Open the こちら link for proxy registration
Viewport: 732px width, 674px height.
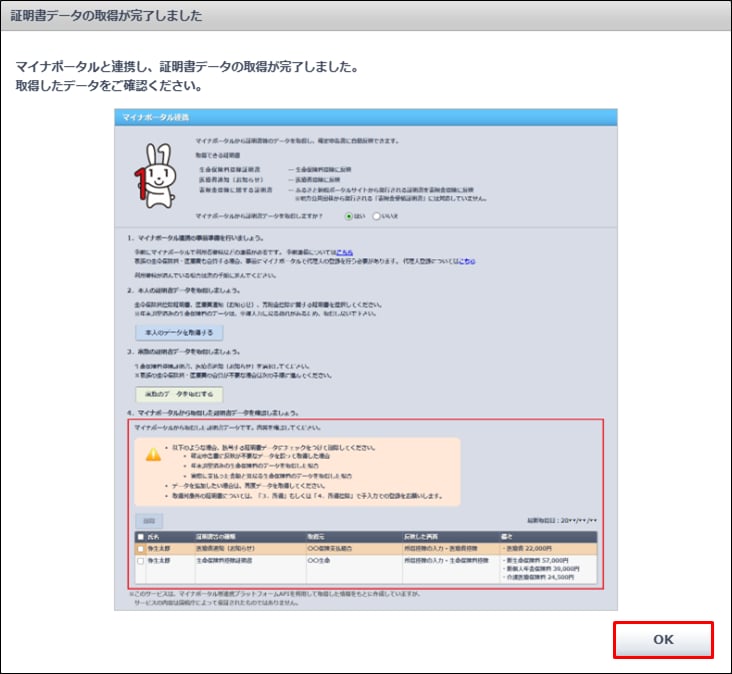pos(465,263)
